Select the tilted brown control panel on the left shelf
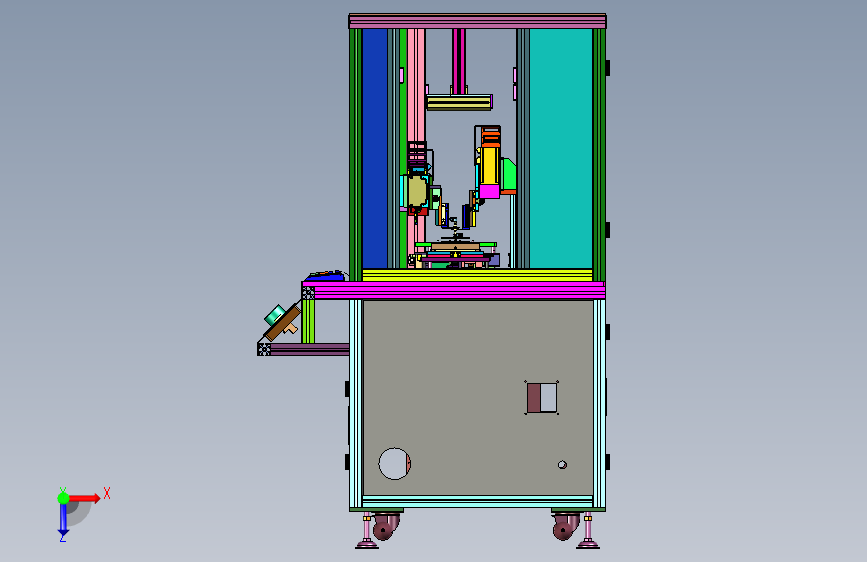The height and width of the screenshot is (562, 867). [283, 324]
